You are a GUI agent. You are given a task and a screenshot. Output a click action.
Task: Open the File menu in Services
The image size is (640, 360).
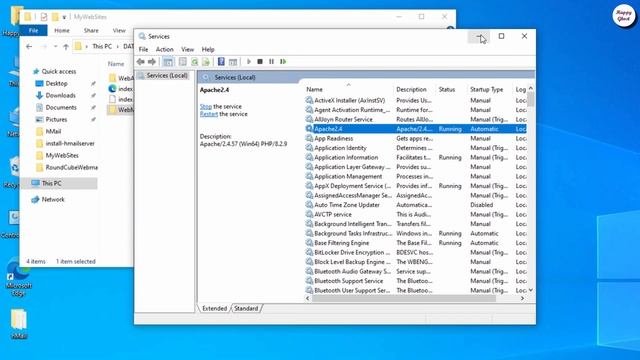pos(143,49)
